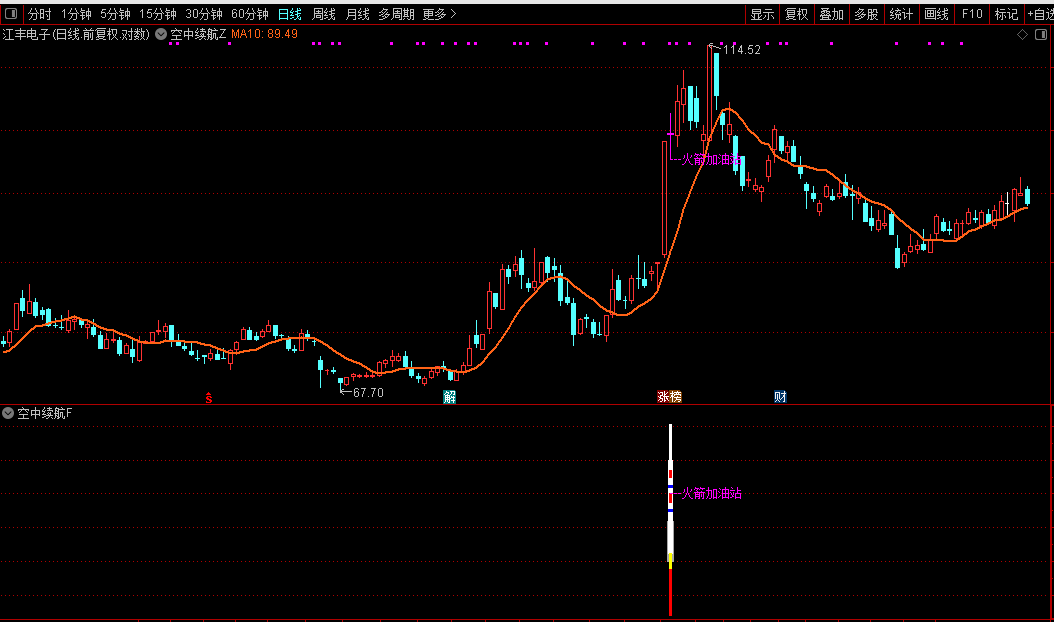Open the 空中续航Z indicator dropdown arrow
Screen dimensions: 1054x622
tap(161, 34)
